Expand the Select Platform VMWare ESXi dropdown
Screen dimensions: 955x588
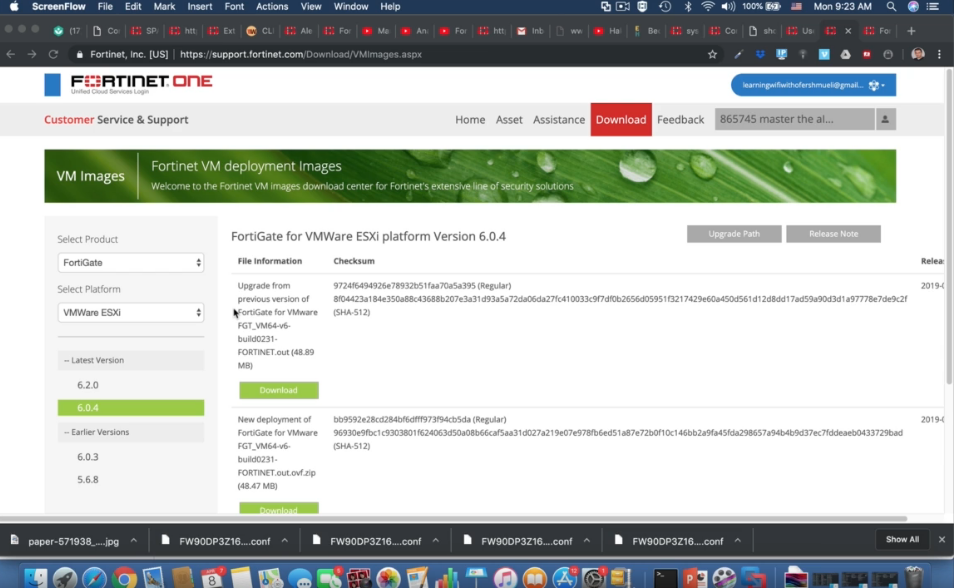(x=130, y=312)
